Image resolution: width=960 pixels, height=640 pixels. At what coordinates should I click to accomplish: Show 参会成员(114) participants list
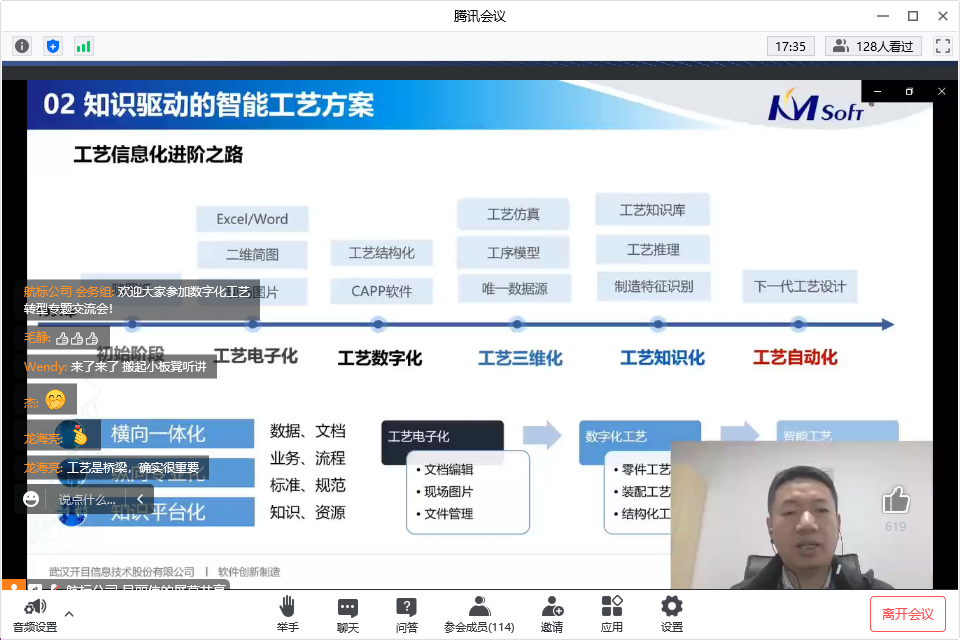point(479,613)
